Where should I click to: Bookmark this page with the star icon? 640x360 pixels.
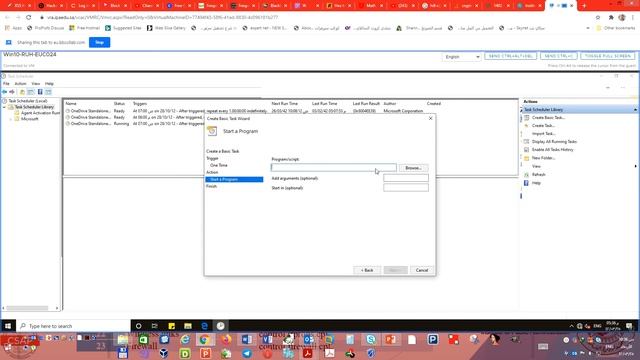tap(598, 18)
